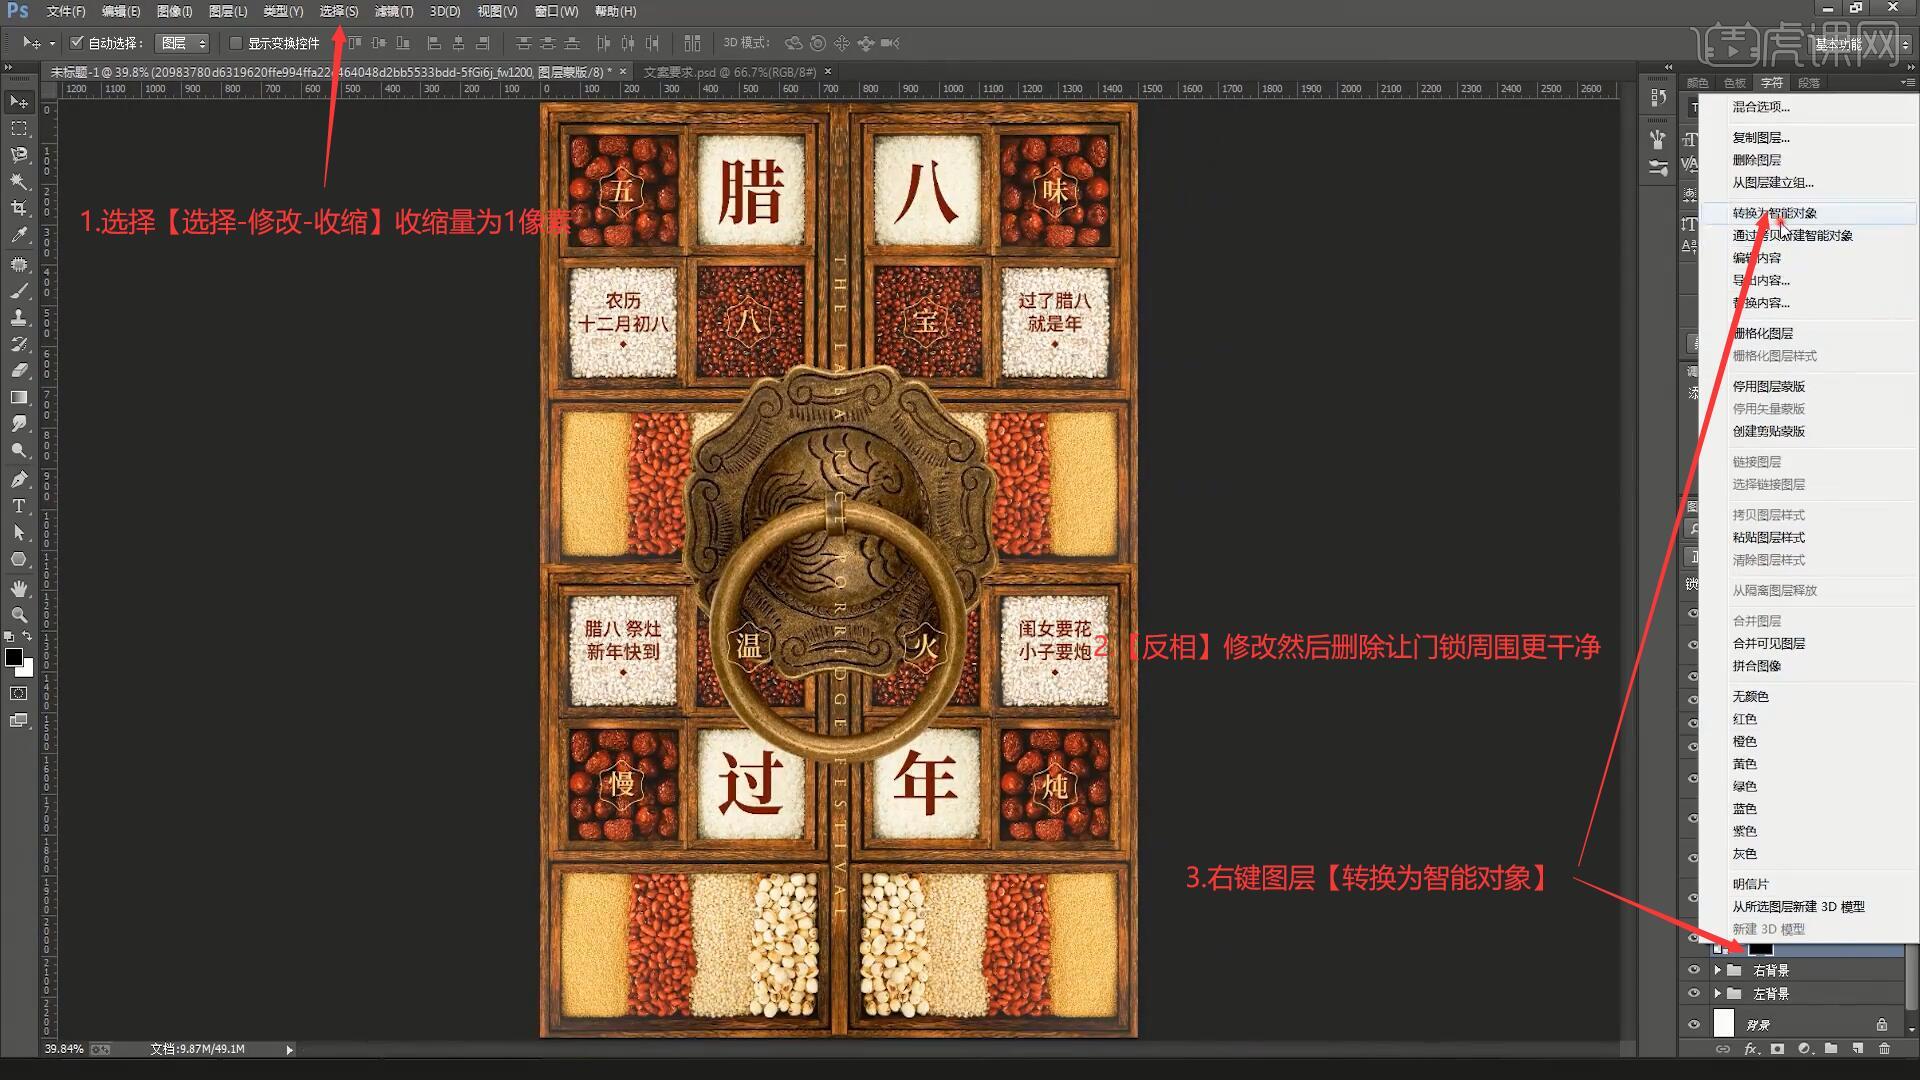Click the create new group folder icon
The width and height of the screenshot is (1920, 1080).
(1831, 1049)
